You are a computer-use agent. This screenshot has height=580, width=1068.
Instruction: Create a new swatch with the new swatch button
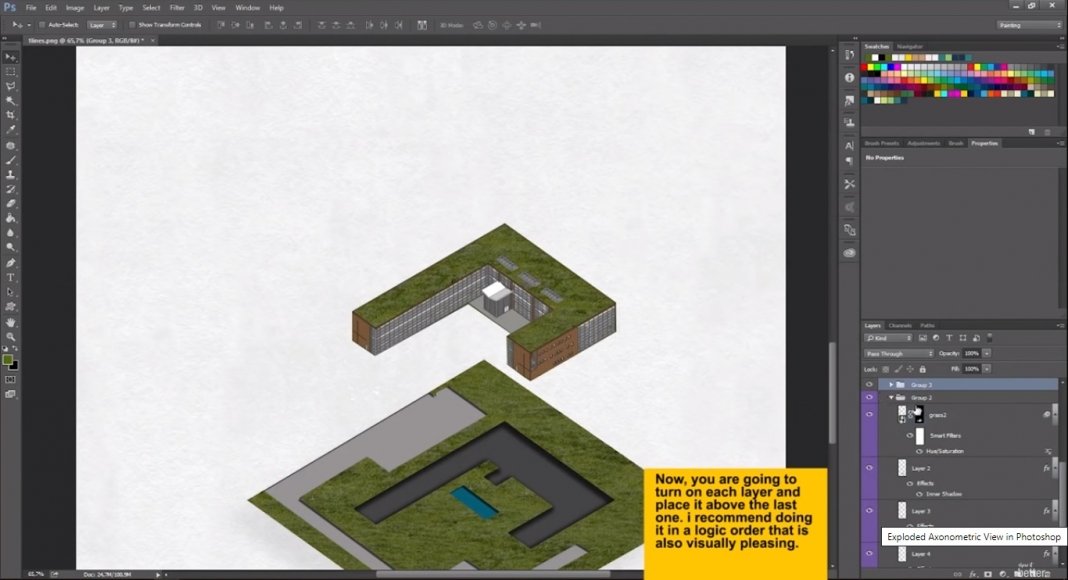tap(1031, 132)
